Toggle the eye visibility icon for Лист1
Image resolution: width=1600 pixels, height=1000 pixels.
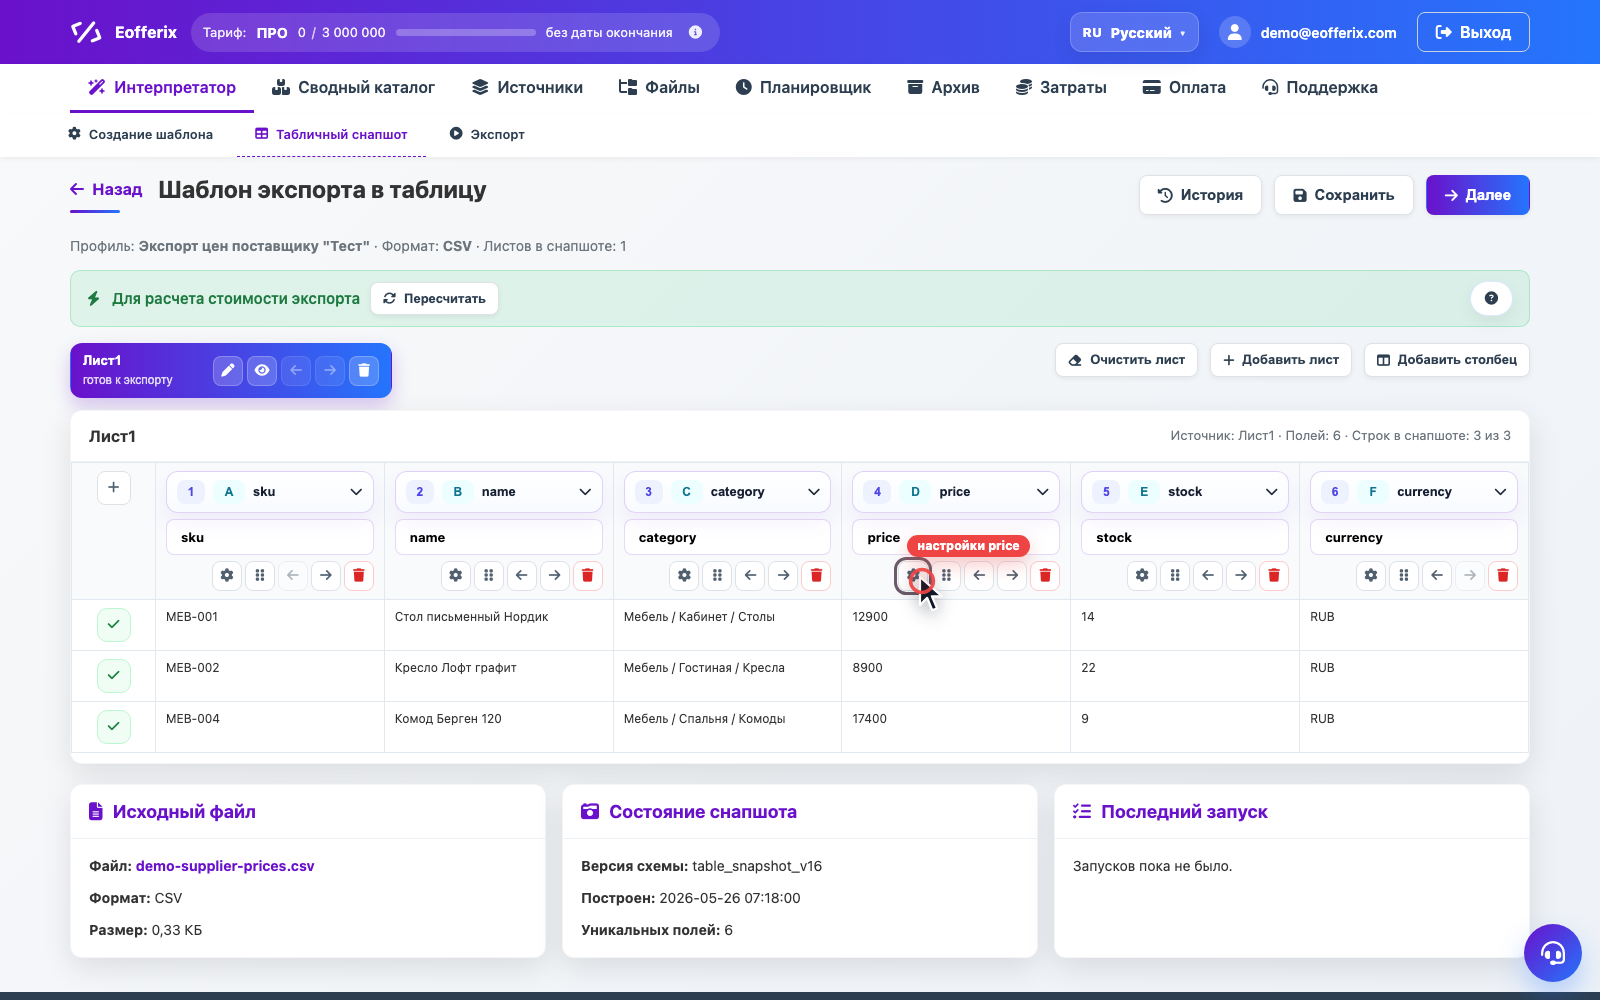coord(262,370)
